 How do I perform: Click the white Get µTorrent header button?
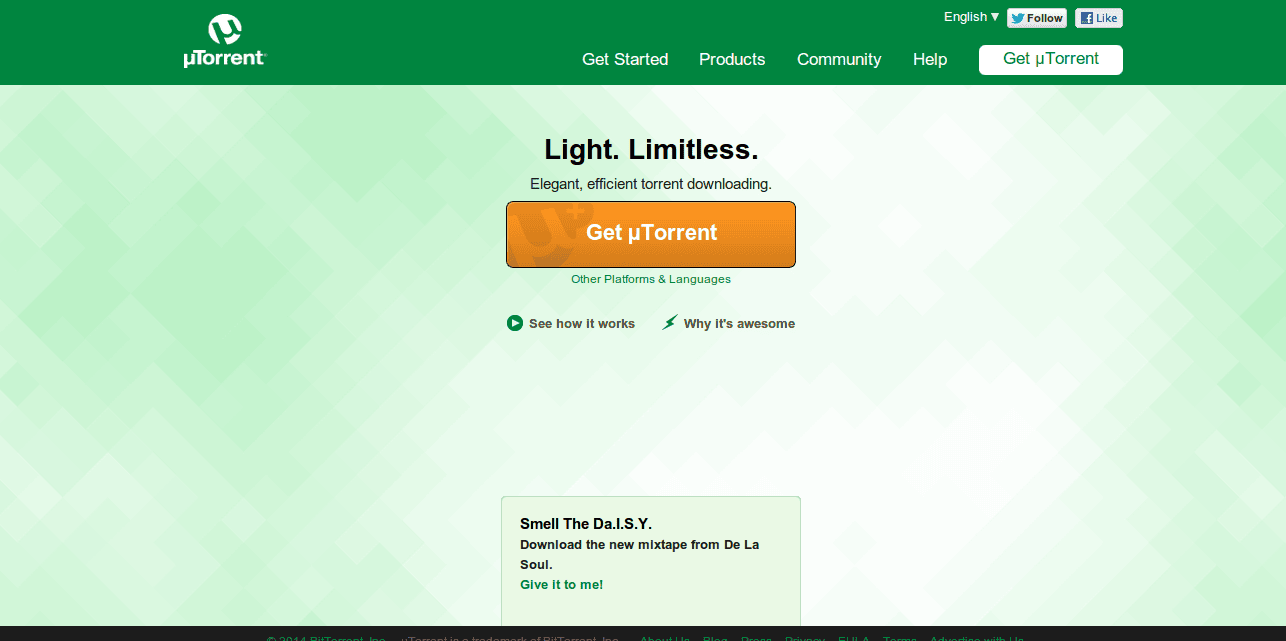tap(1051, 59)
